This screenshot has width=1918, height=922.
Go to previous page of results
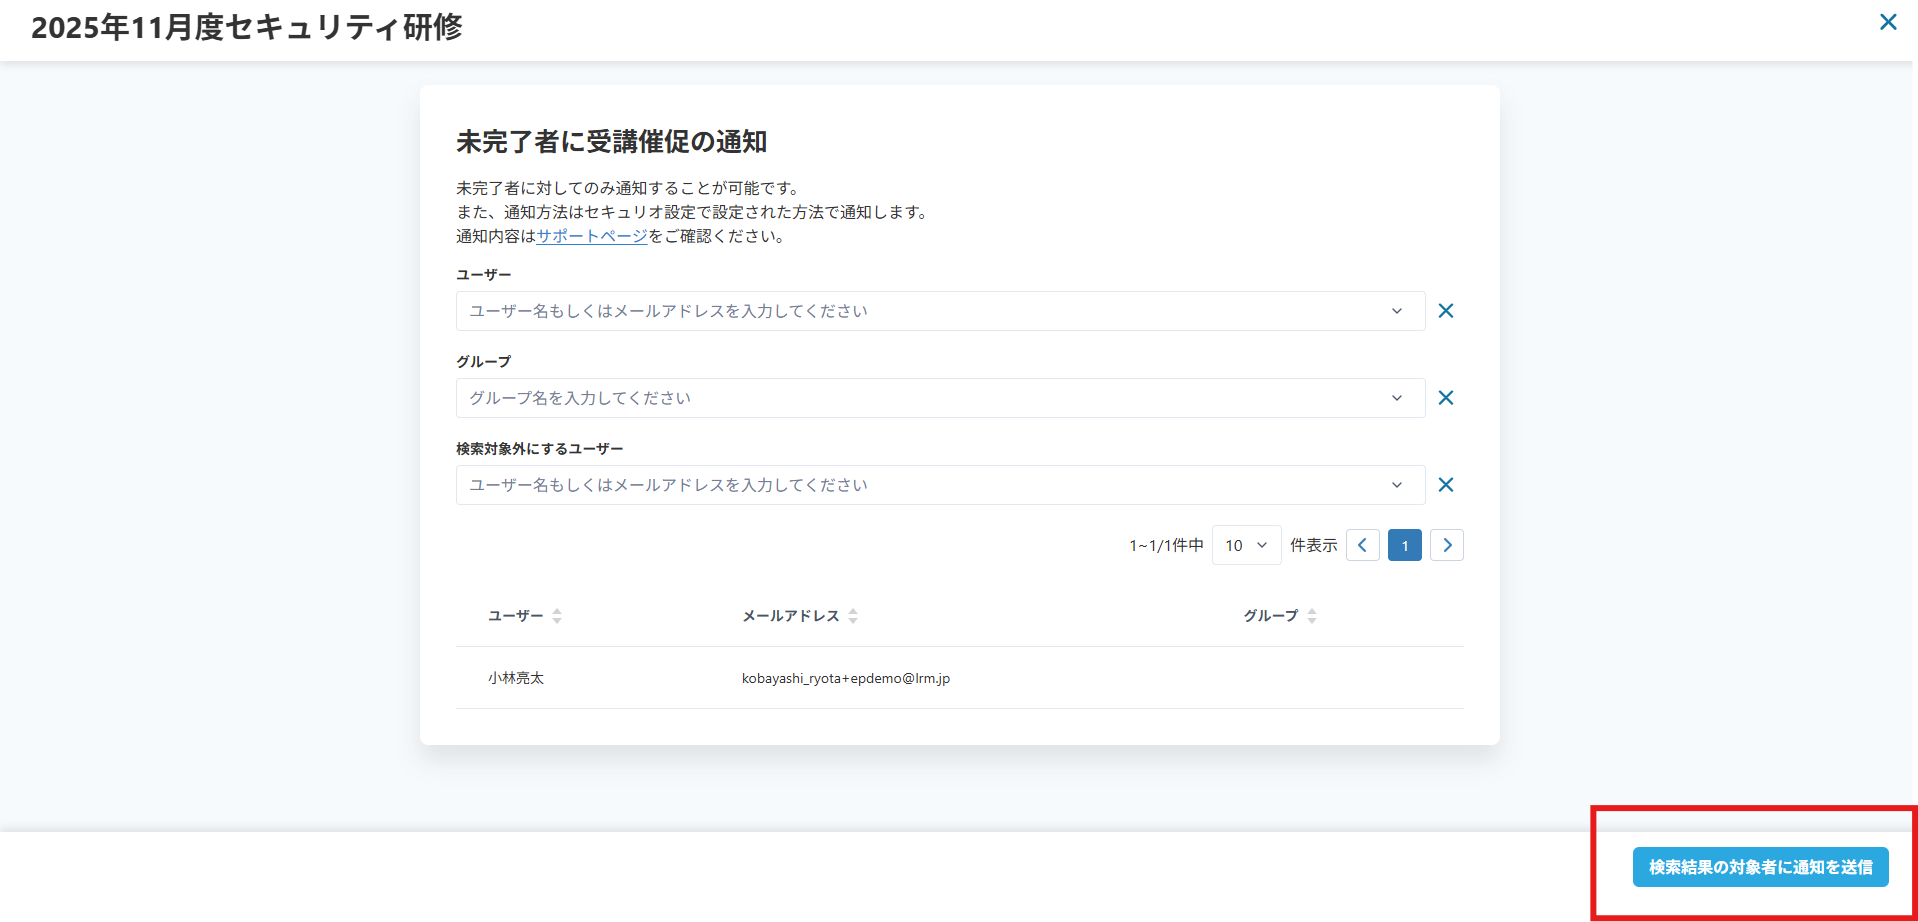[1362, 545]
